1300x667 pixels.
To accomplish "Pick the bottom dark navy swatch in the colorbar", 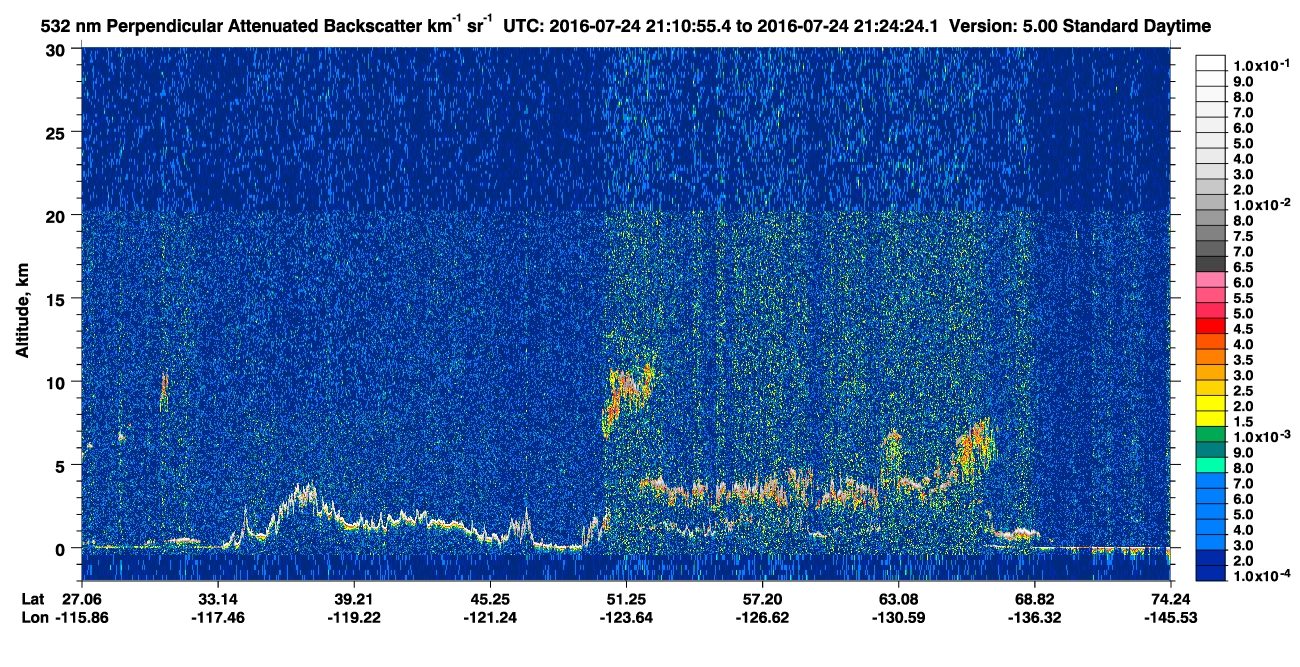I will [x=1211, y=573].
